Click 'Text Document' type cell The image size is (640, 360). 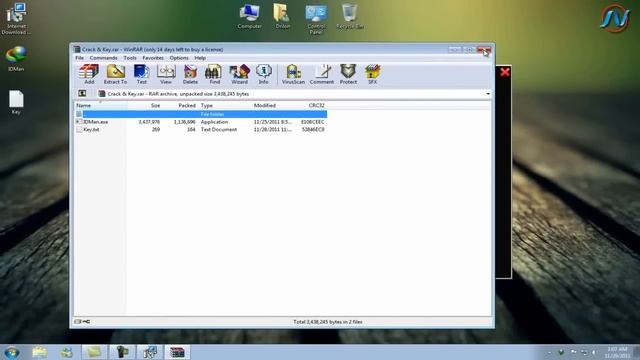[219, 129]
